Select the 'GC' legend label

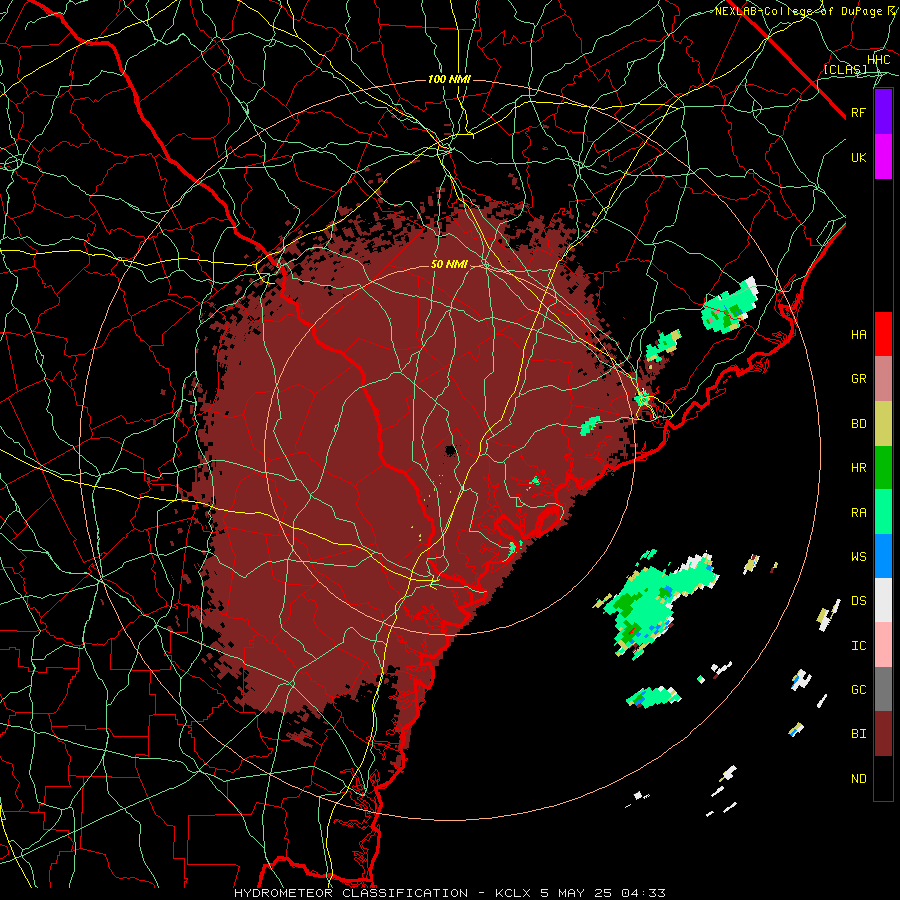click(x=858, y=690)
